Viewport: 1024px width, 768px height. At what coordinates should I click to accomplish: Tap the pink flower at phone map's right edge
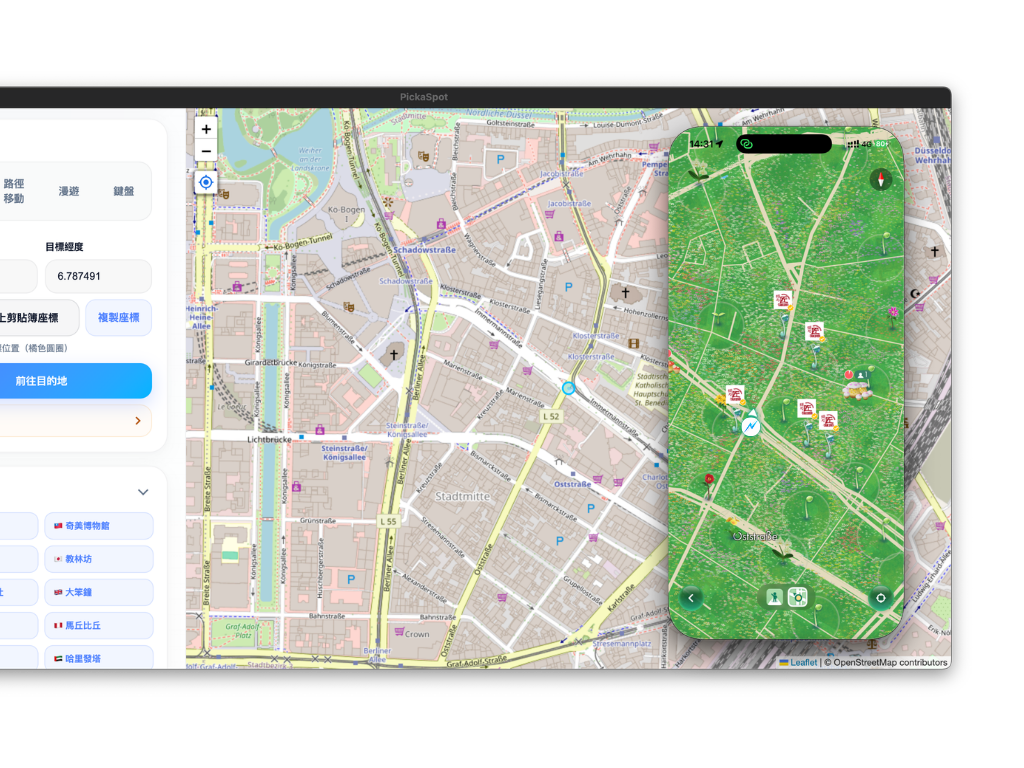(893, 312)
